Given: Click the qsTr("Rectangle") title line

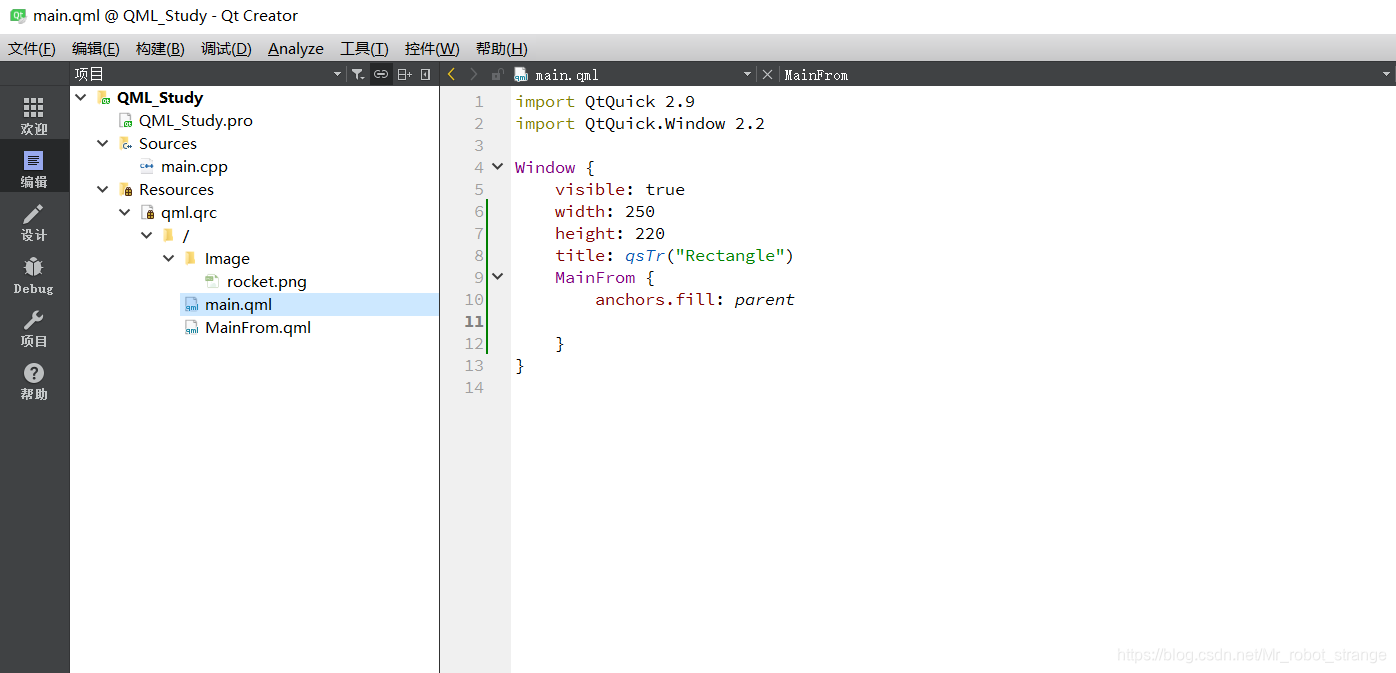Looking at the screenshot, I should [x=675, y=255].
